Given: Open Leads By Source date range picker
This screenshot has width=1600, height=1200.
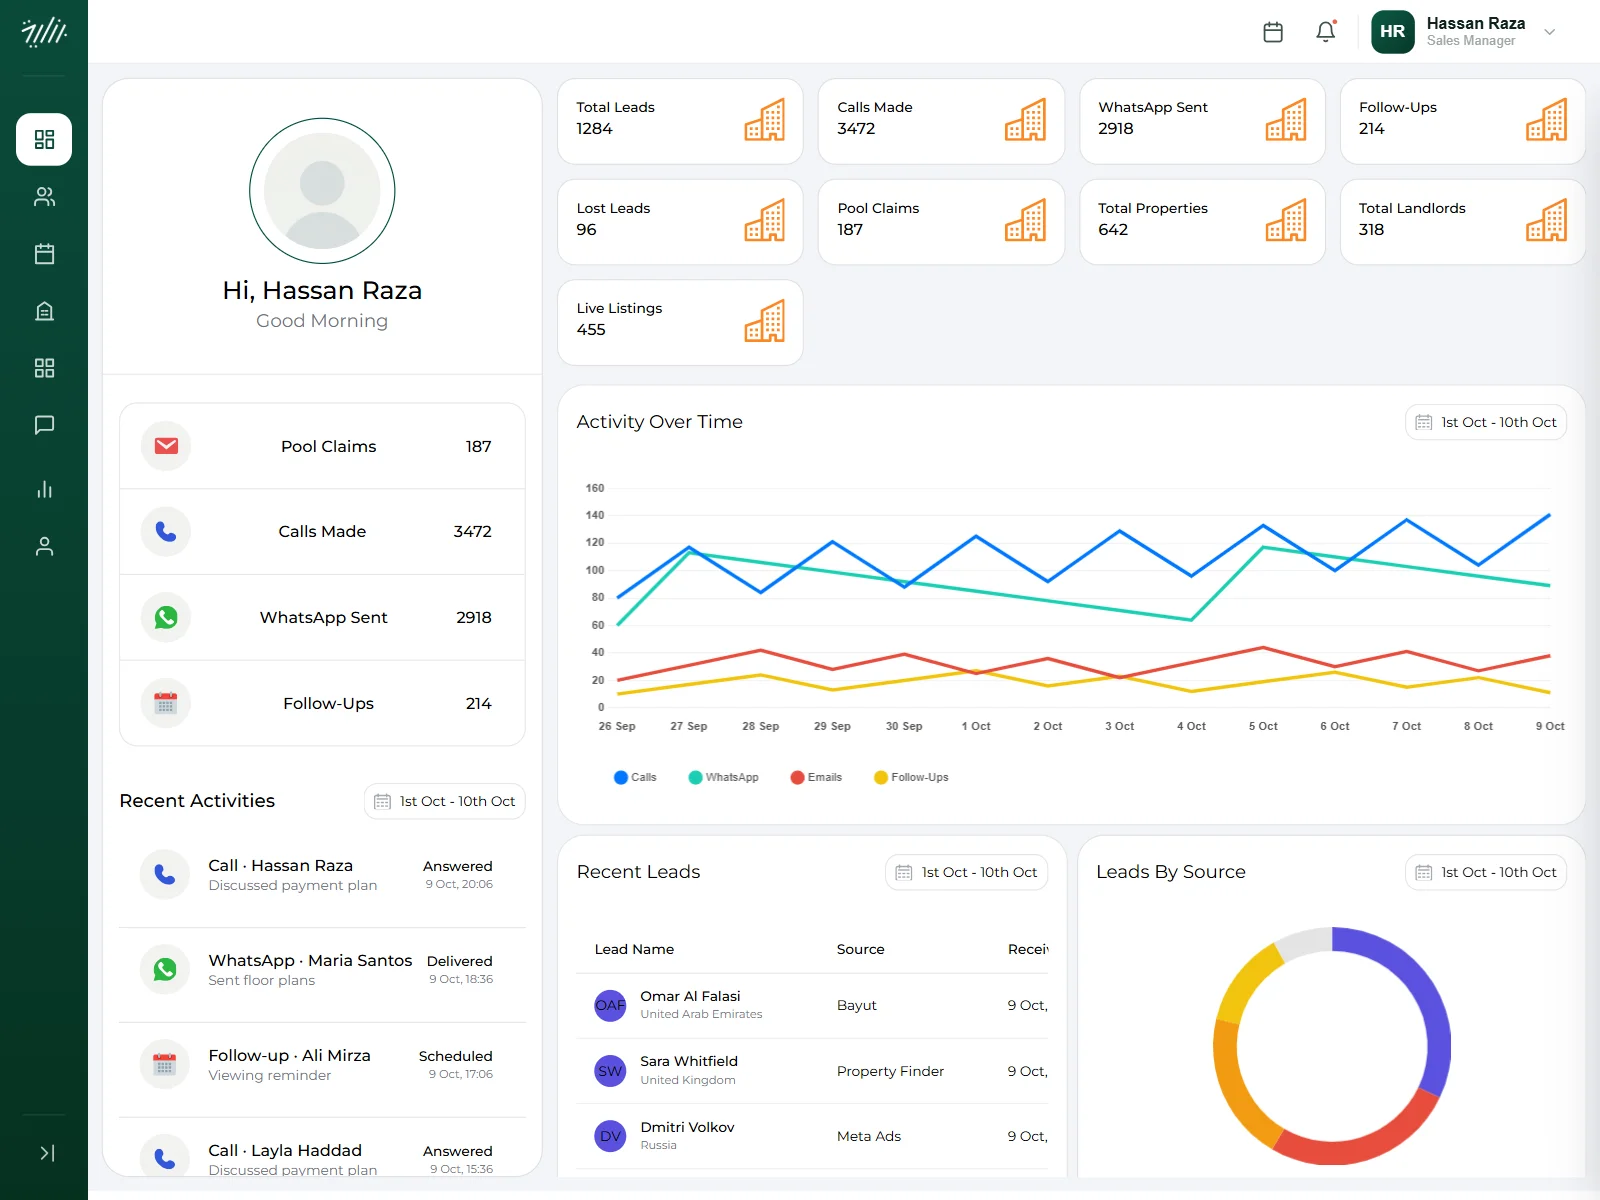Looking at the screenshot, I should [1486, 872].
